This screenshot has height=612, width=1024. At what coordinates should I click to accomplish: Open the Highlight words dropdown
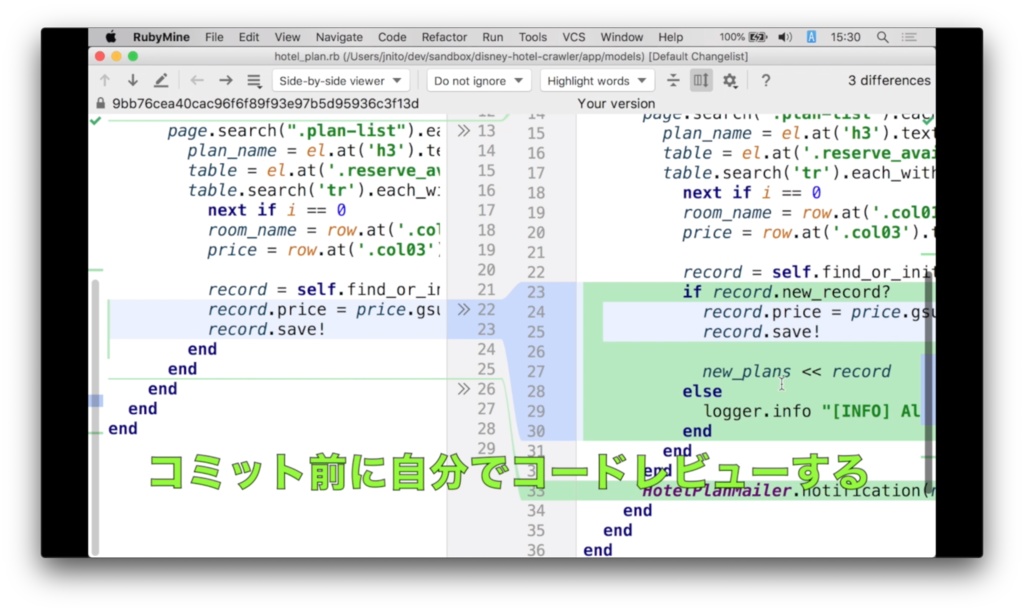597,80
